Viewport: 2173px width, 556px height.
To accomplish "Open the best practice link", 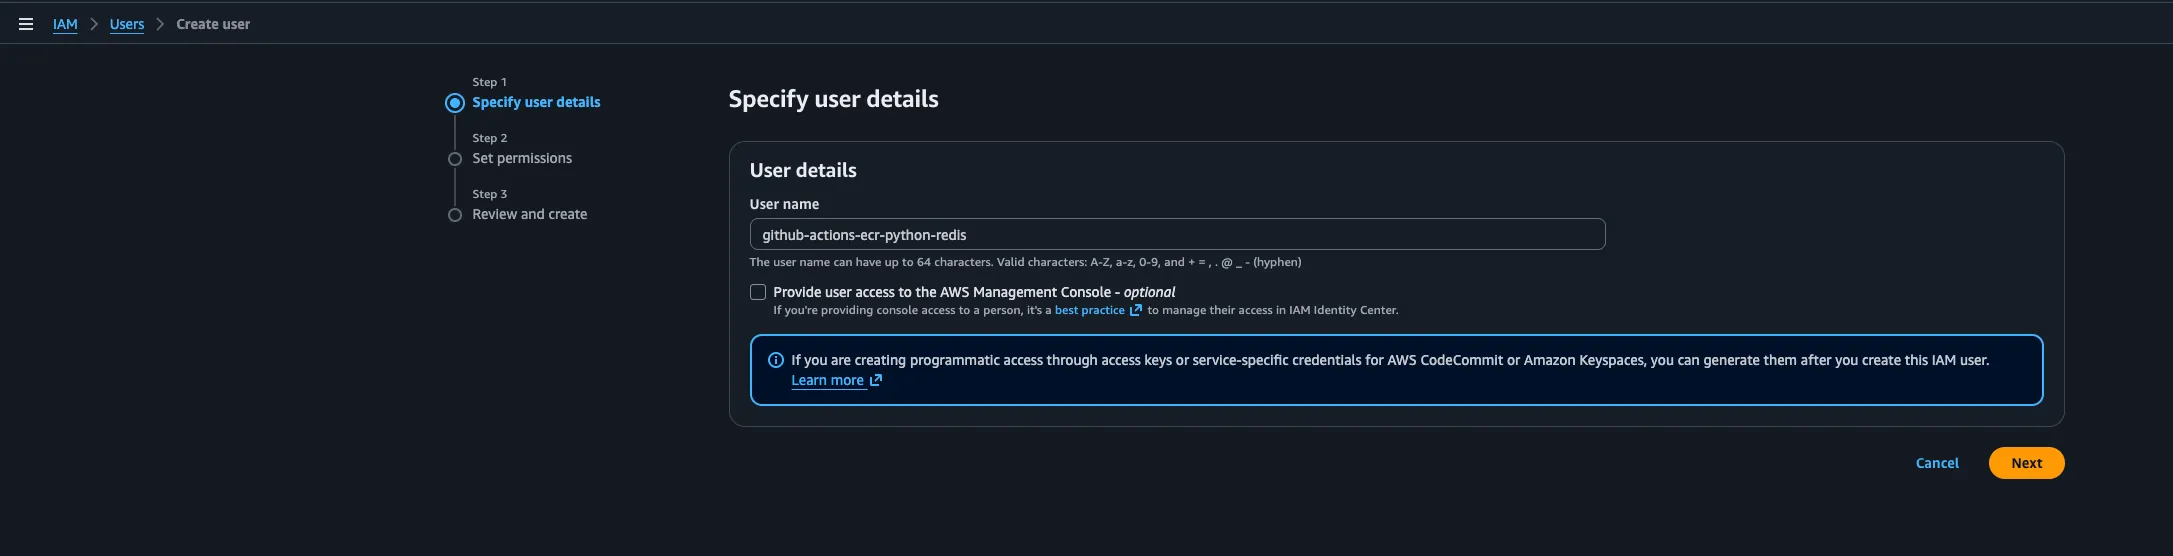I will [x=1089, y=310].
